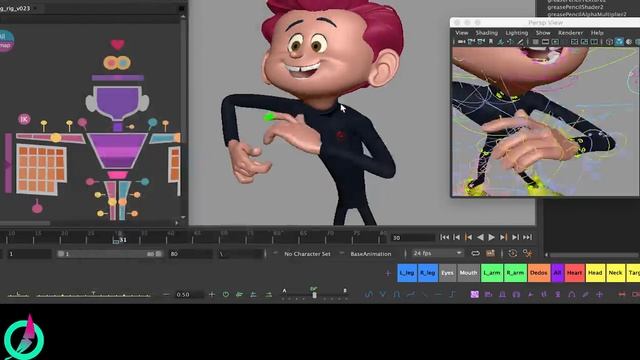Open the 24 fps frame rate dropdown

(x=437, y=253)
